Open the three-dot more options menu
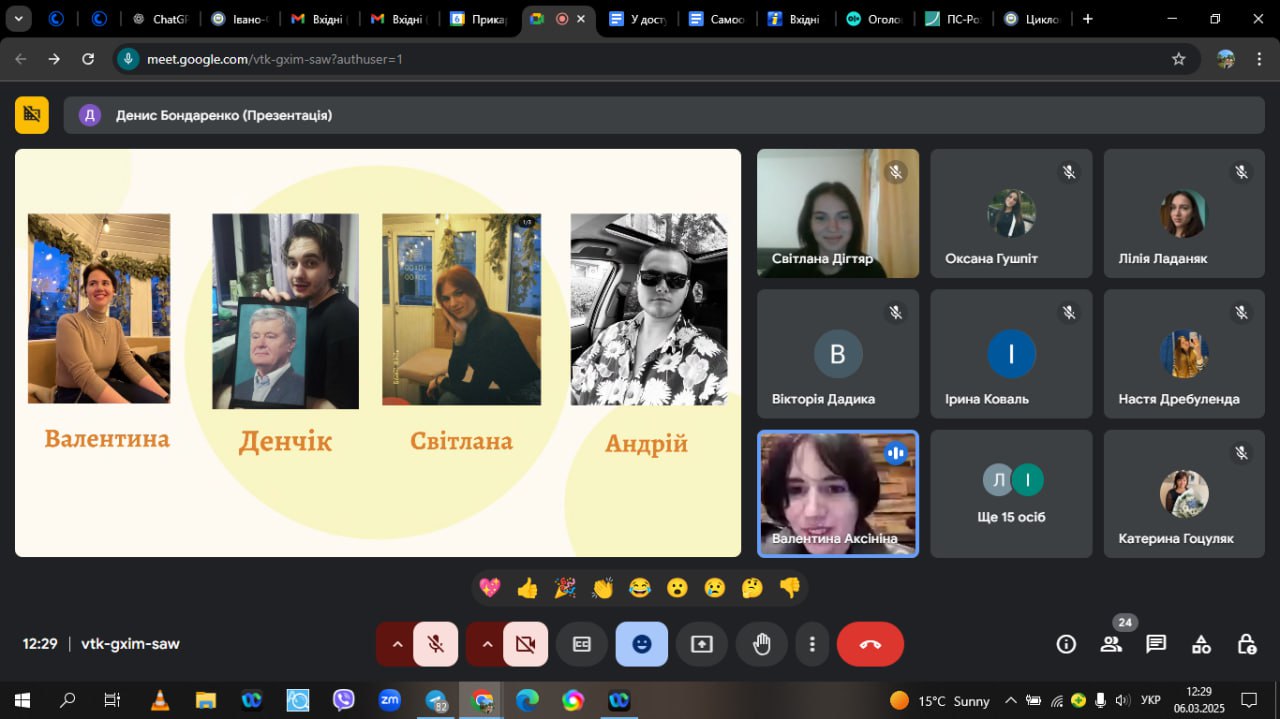The height and width of the screenshot is (719, 1280). click(812, 644)
